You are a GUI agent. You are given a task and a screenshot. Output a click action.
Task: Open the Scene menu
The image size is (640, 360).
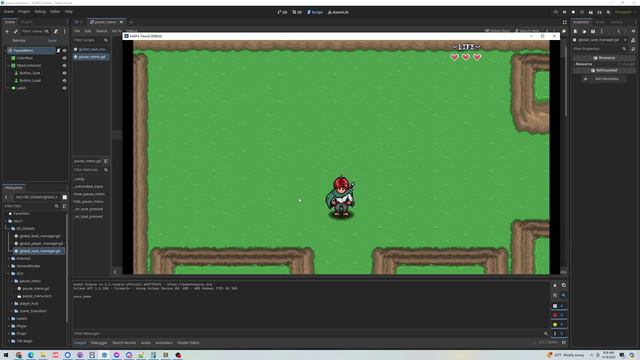9,12
